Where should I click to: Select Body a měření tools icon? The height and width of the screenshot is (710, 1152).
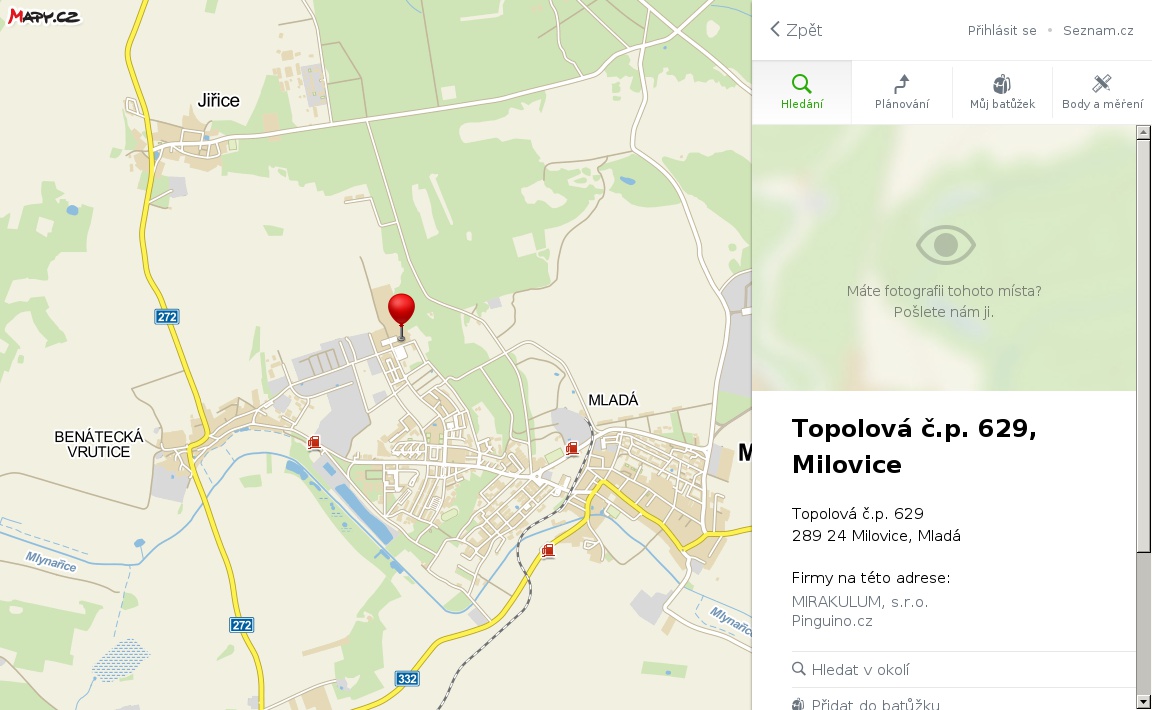1102,83
